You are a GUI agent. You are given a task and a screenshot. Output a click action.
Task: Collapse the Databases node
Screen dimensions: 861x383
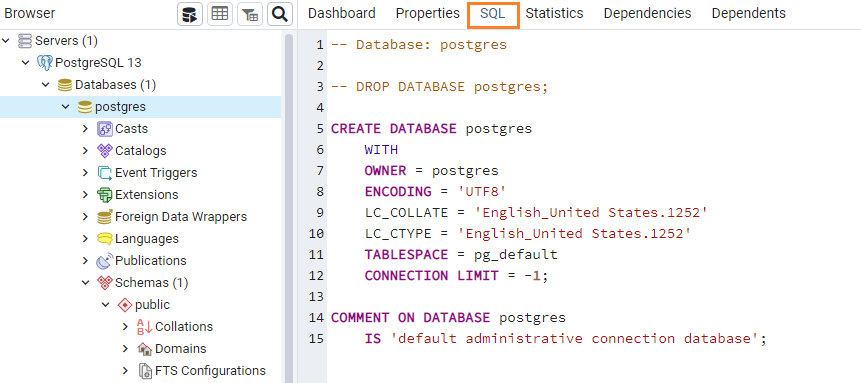46,85
